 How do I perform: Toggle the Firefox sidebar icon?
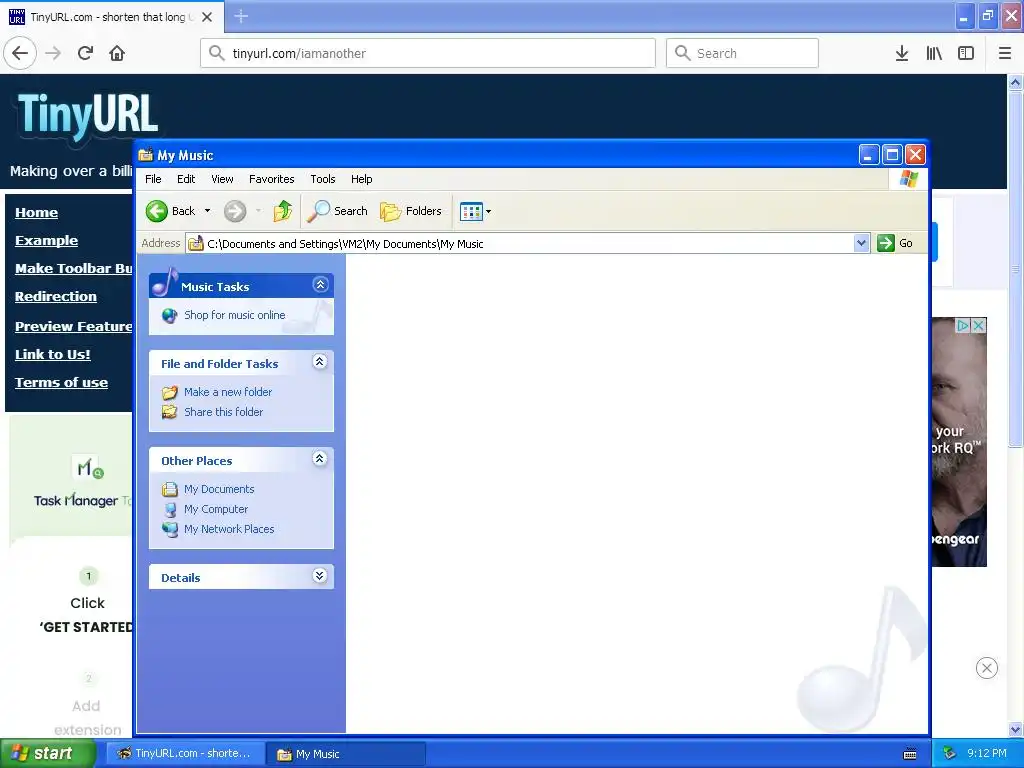[x=966, y=53]
